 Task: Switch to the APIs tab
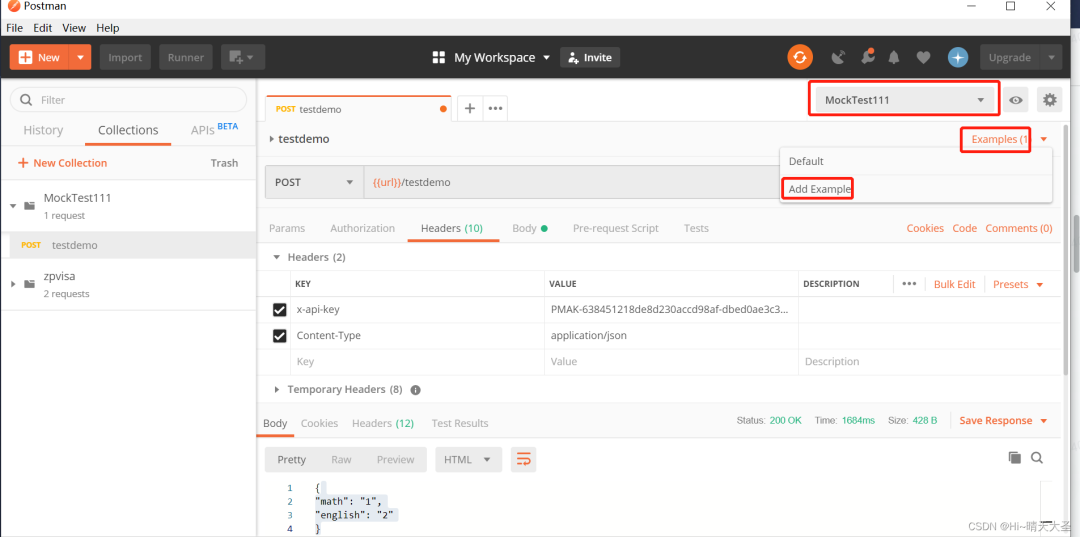[214, 129]
